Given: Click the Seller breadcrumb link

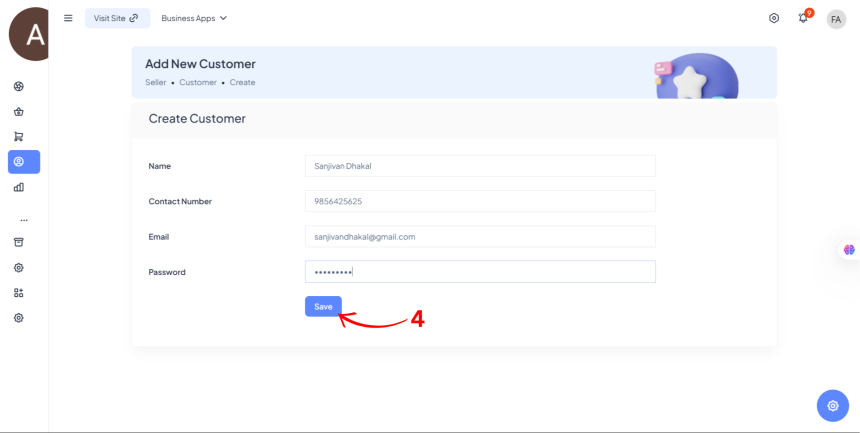Looking at the screenshot, I should pos(156,82).
